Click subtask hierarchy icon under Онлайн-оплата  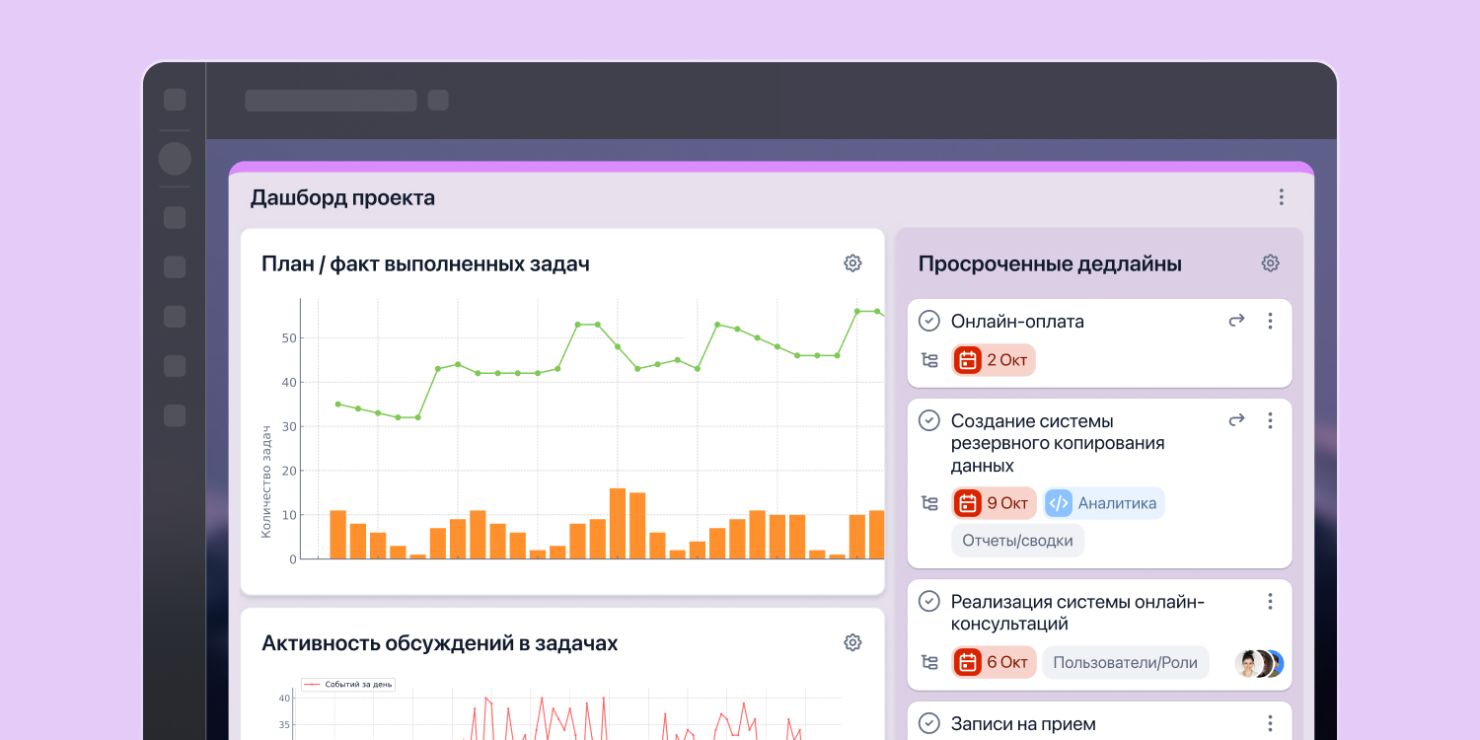pyautogui.click(x=929, y=361)
